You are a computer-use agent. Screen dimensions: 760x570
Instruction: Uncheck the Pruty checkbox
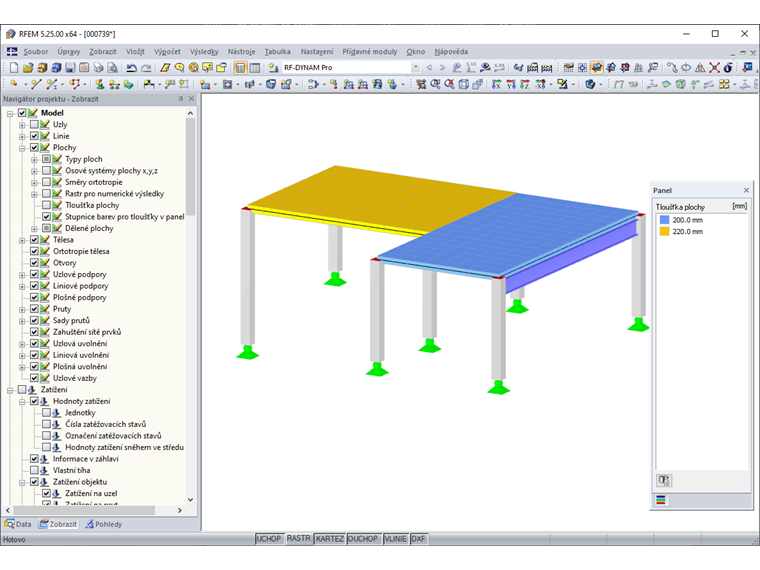pos(34,309)
